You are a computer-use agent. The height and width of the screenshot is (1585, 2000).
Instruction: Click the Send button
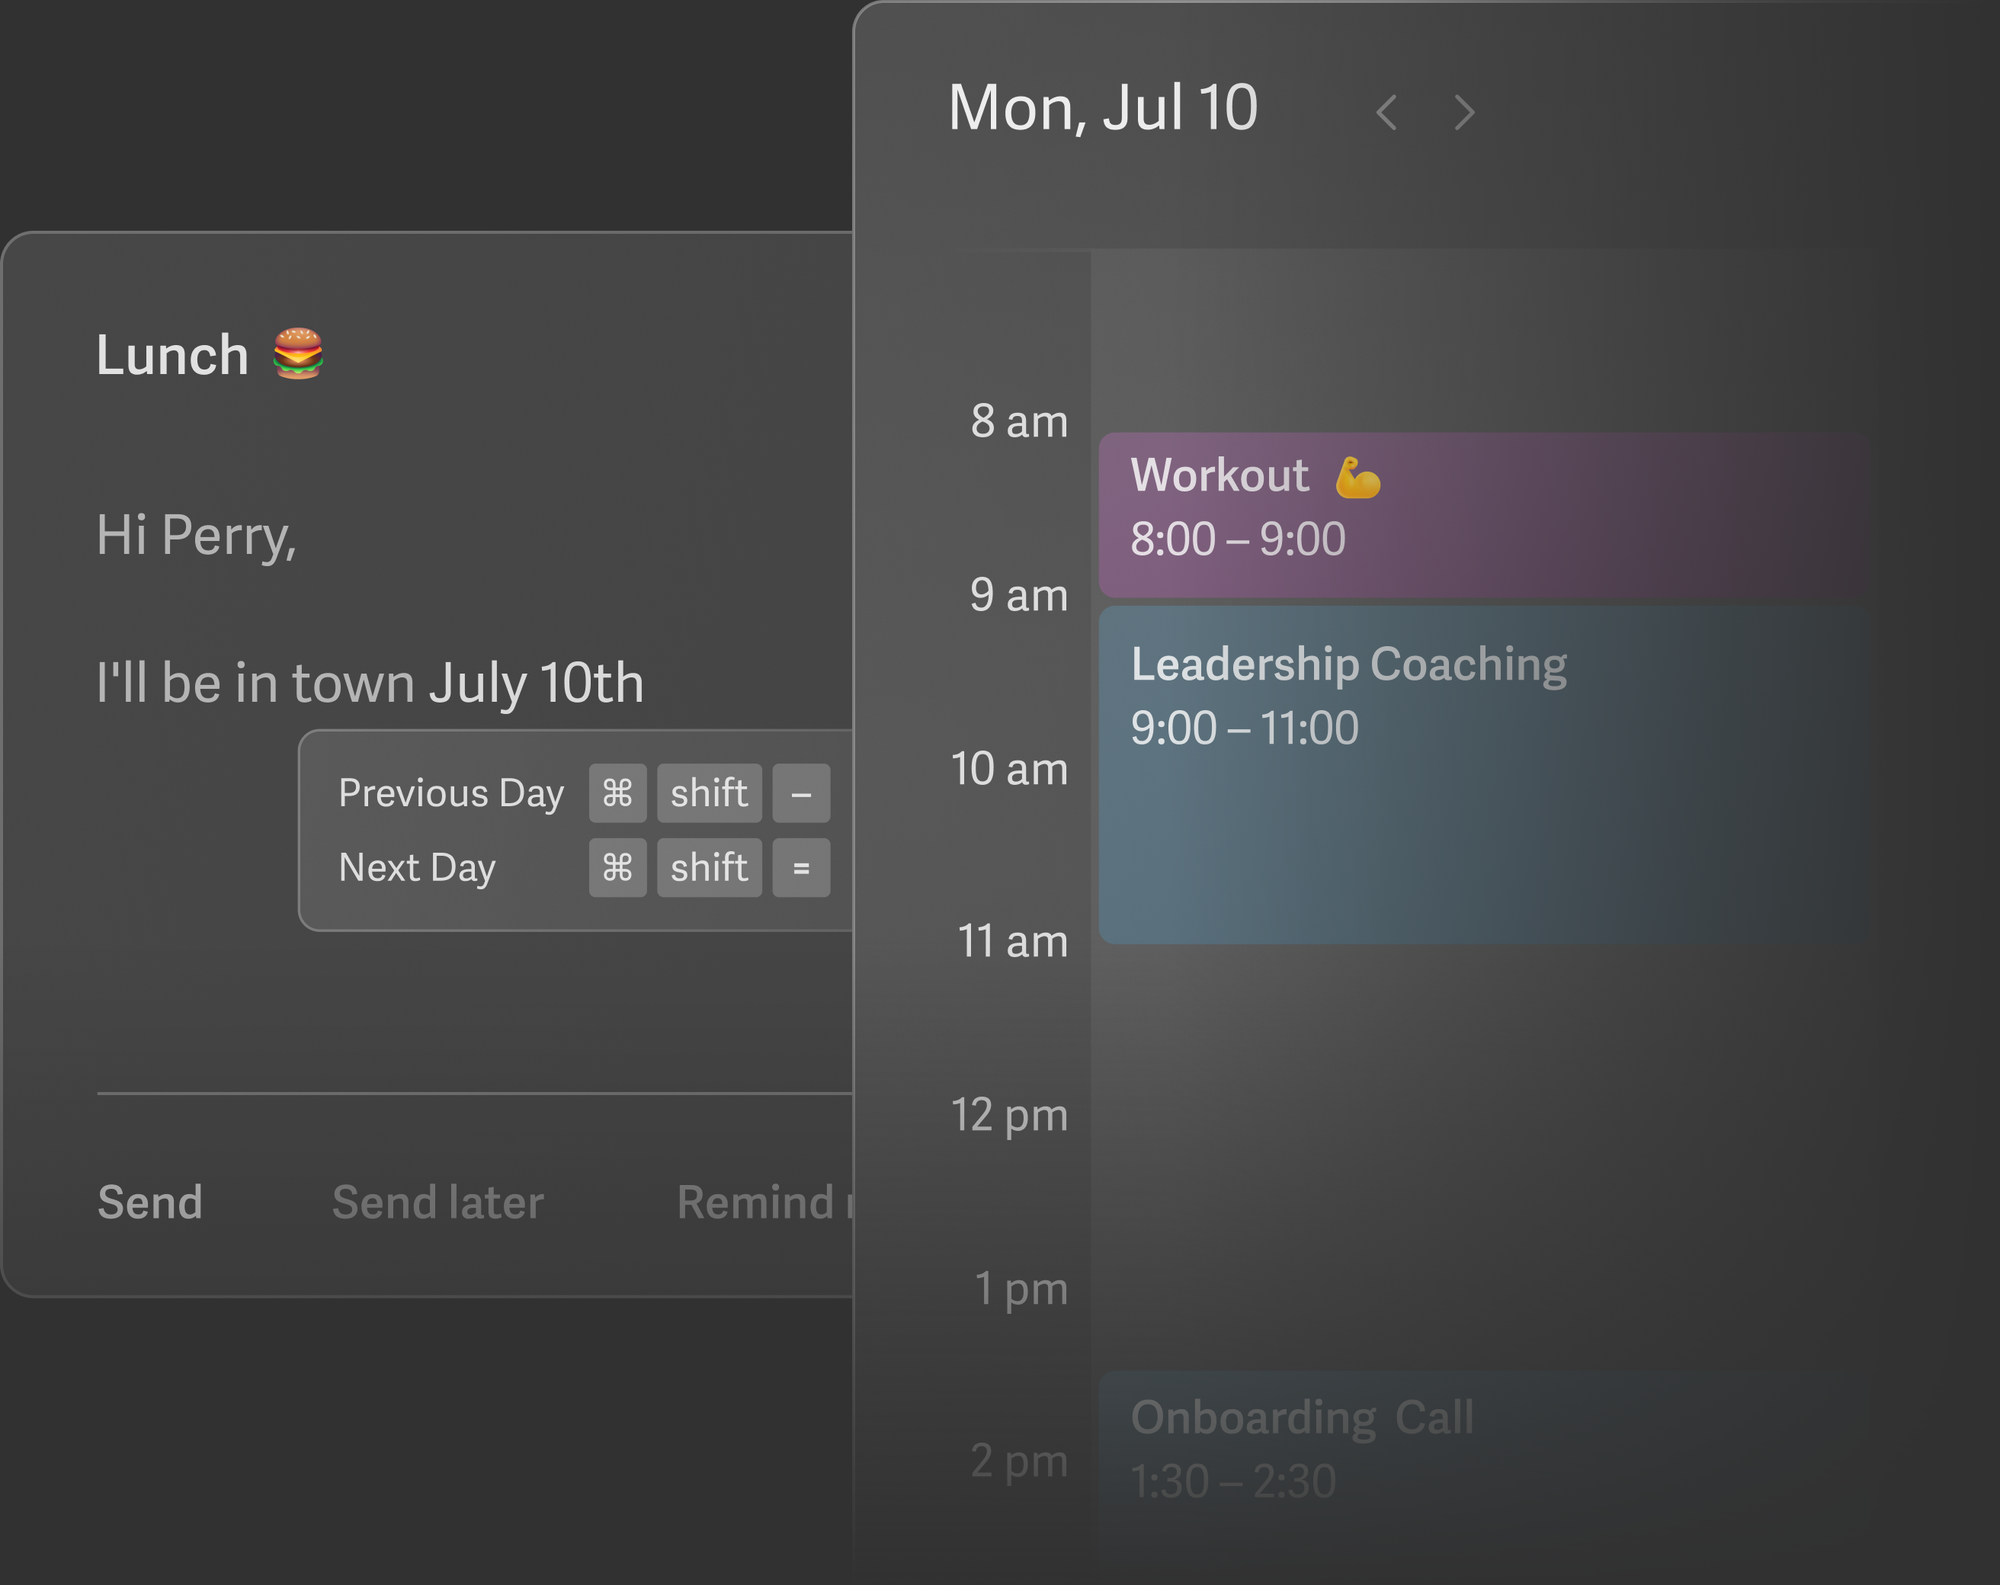tap(150, 1202)
